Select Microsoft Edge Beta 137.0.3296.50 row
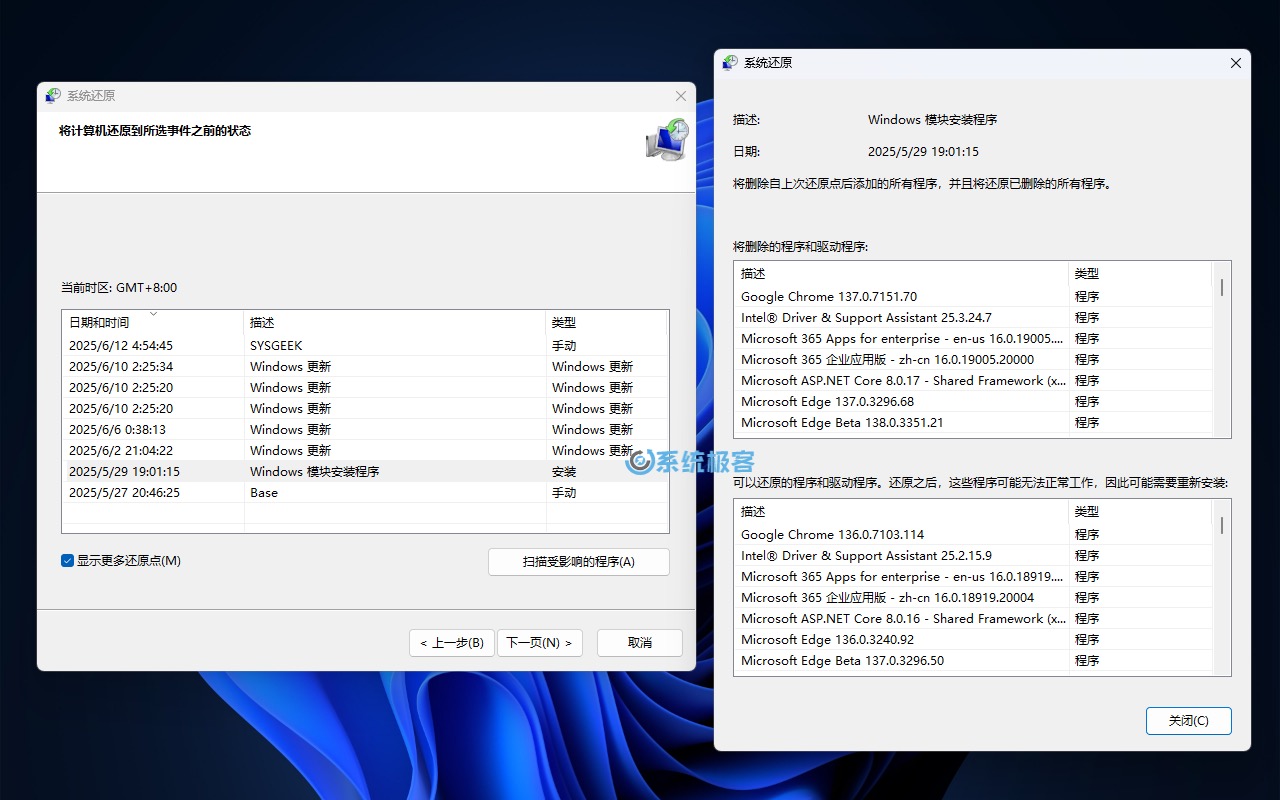The width and height of the screenshot is (1280, 800). (973, 661)
